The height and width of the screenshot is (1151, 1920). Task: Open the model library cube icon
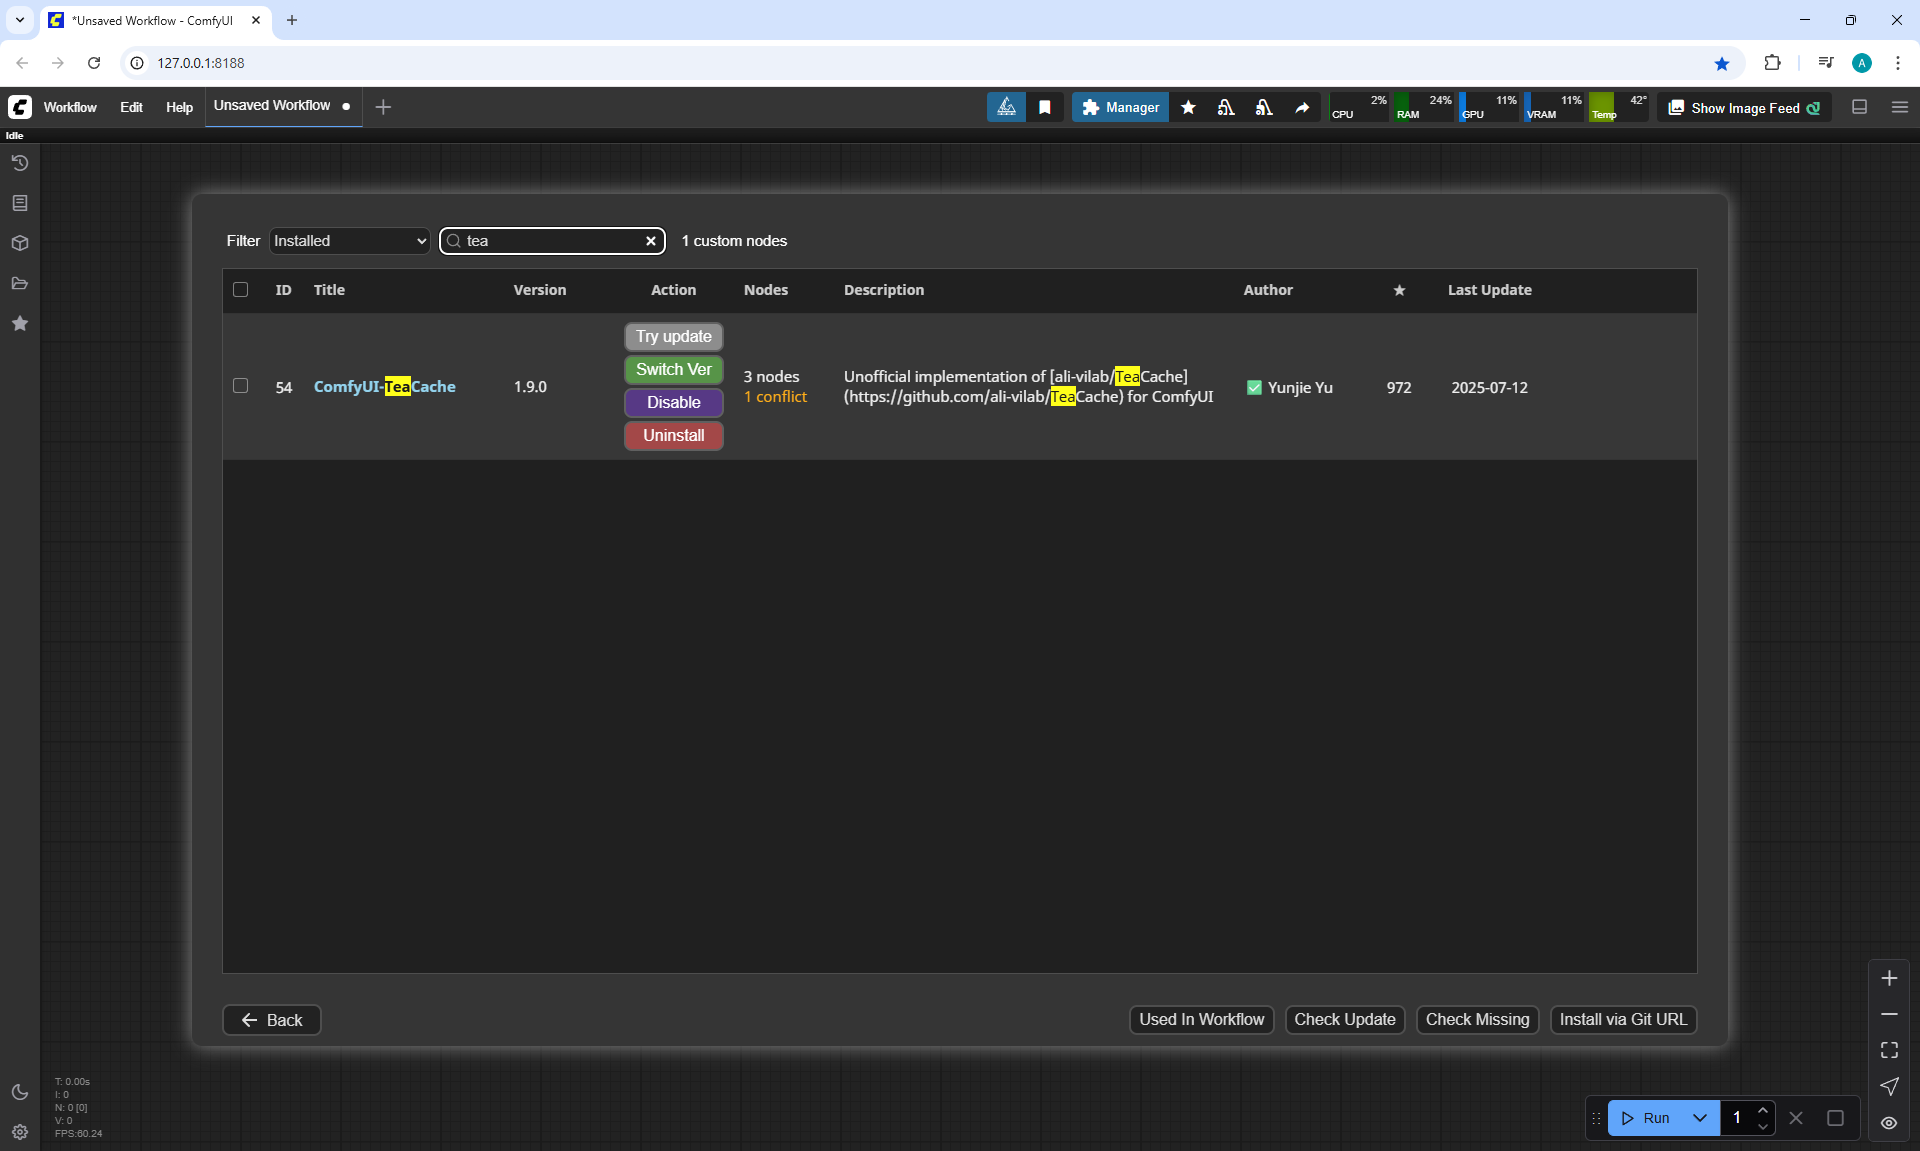pyautogui.click(x=19, y=243)
